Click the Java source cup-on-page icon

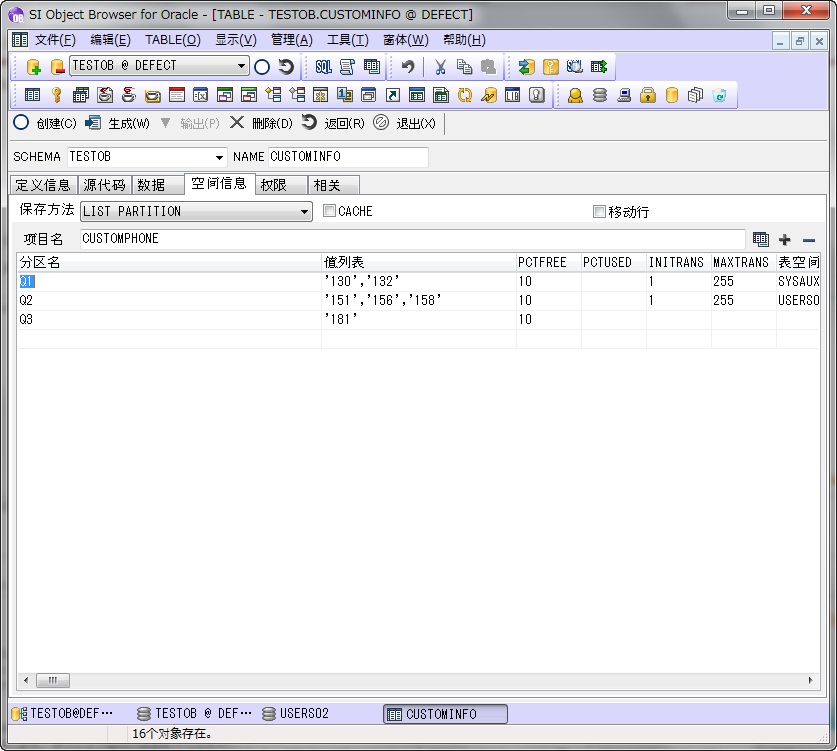[x=105, y=95]
